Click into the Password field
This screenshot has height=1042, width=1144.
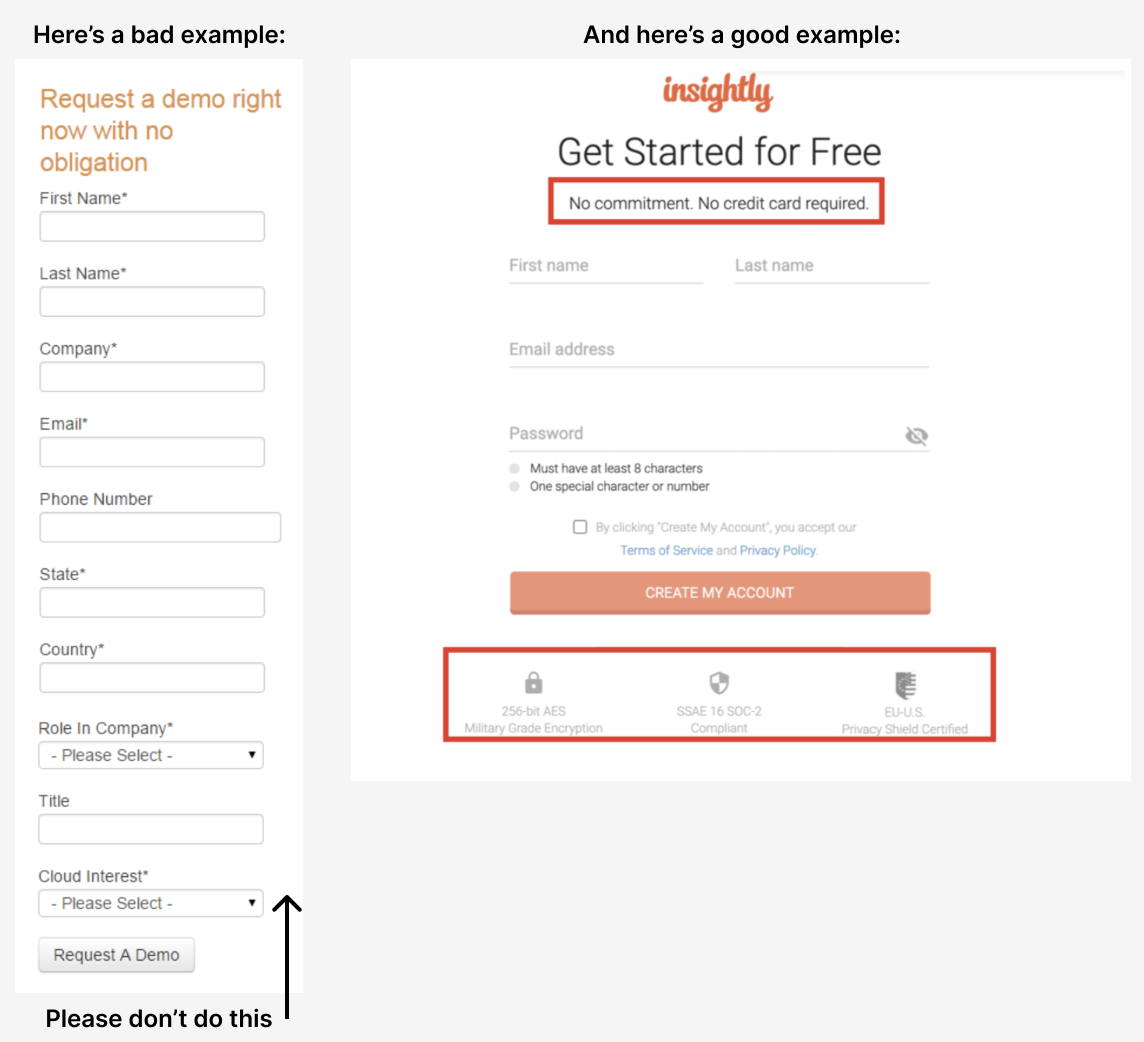pyautogui.click(x=700, y=434)
